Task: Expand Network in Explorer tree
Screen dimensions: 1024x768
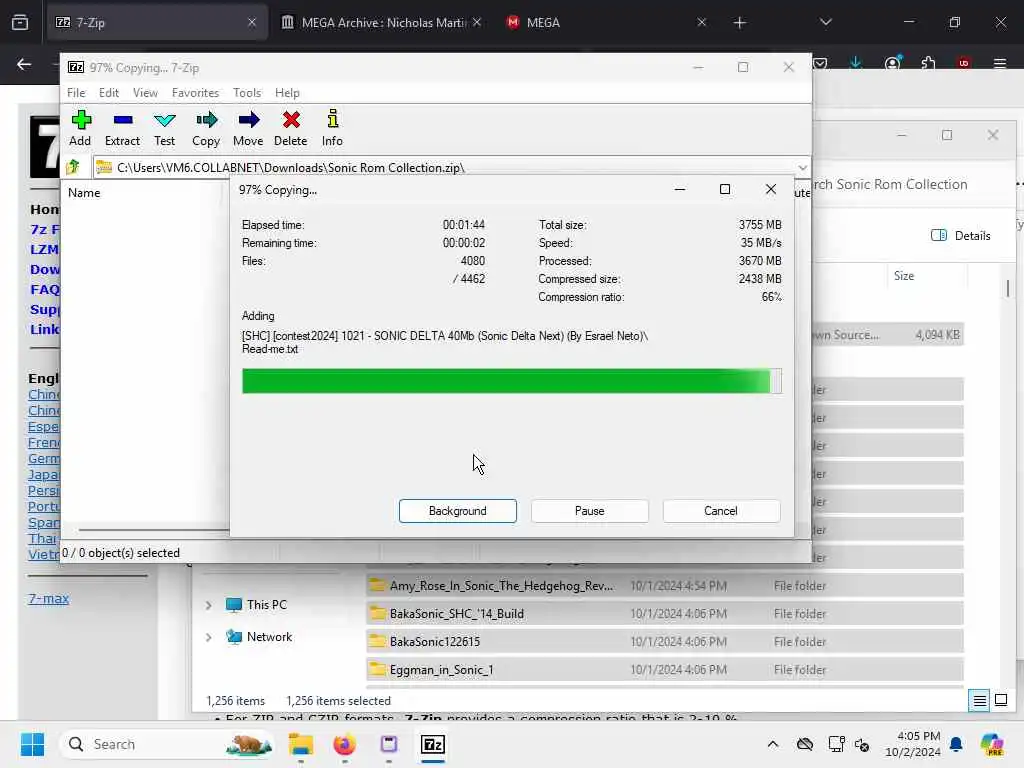Action: pos(208,637)
